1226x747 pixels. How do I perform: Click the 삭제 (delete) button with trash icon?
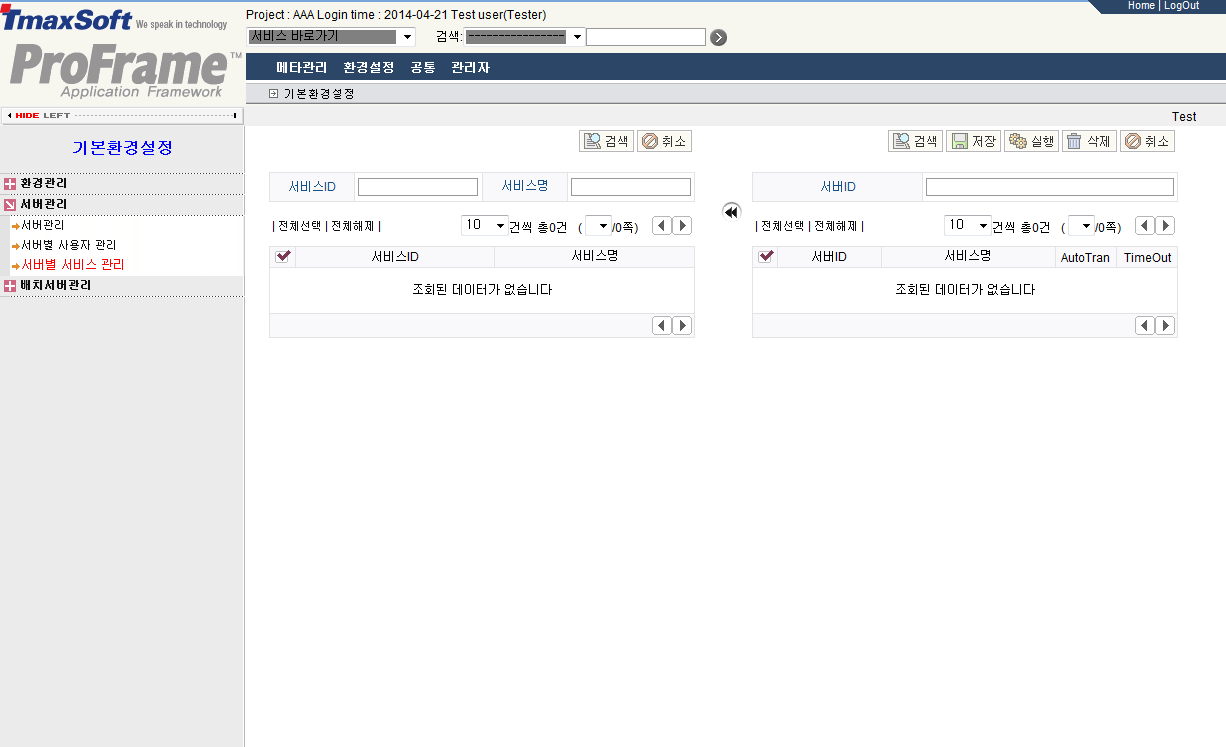pyautogui.click(x=1089, y=142)
